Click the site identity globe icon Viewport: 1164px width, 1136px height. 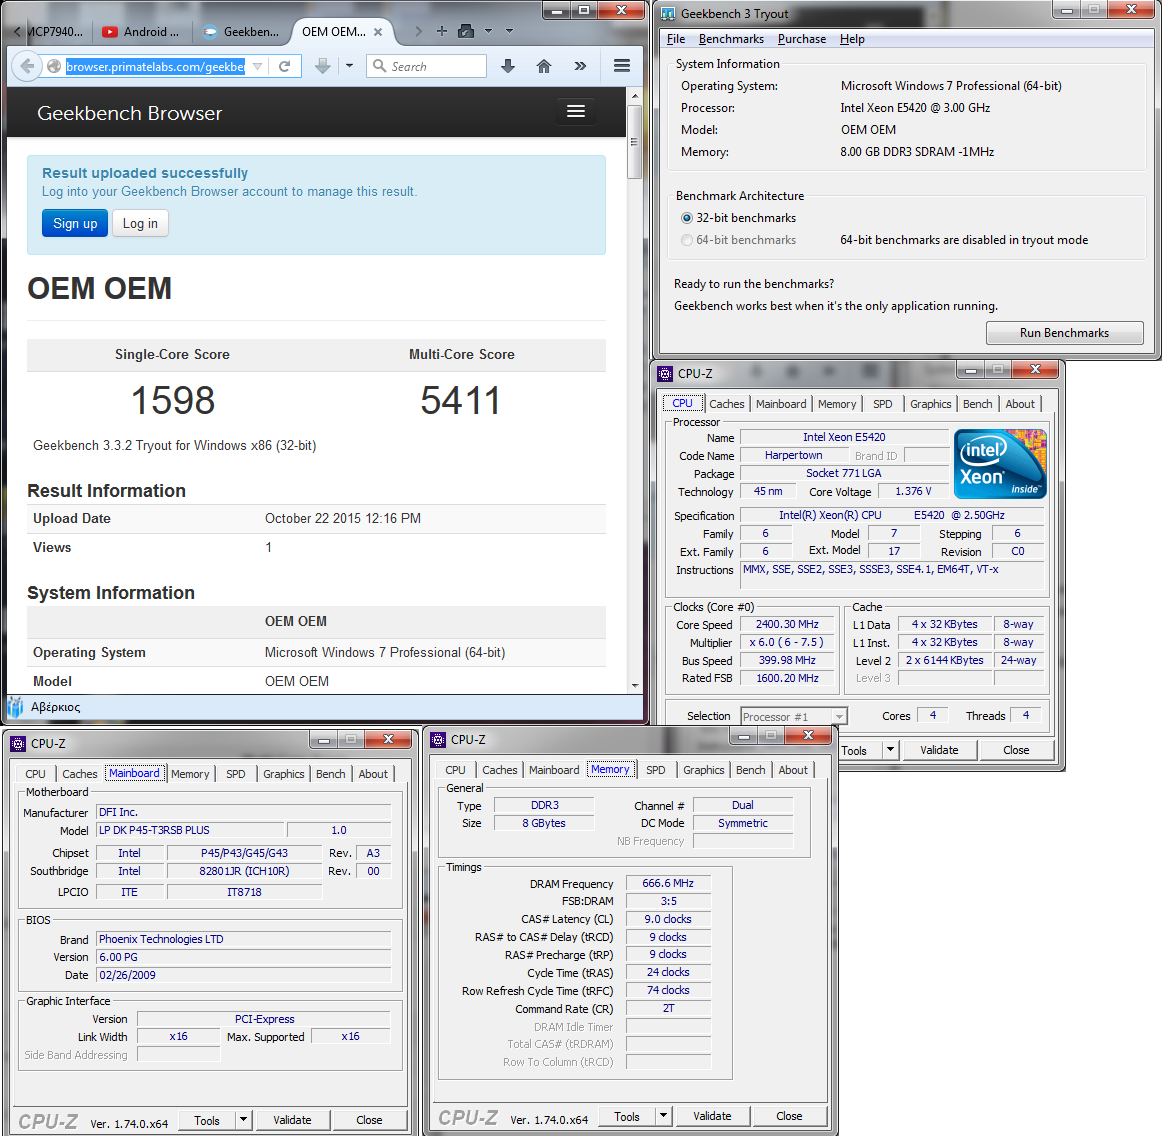tap(54, 66)
